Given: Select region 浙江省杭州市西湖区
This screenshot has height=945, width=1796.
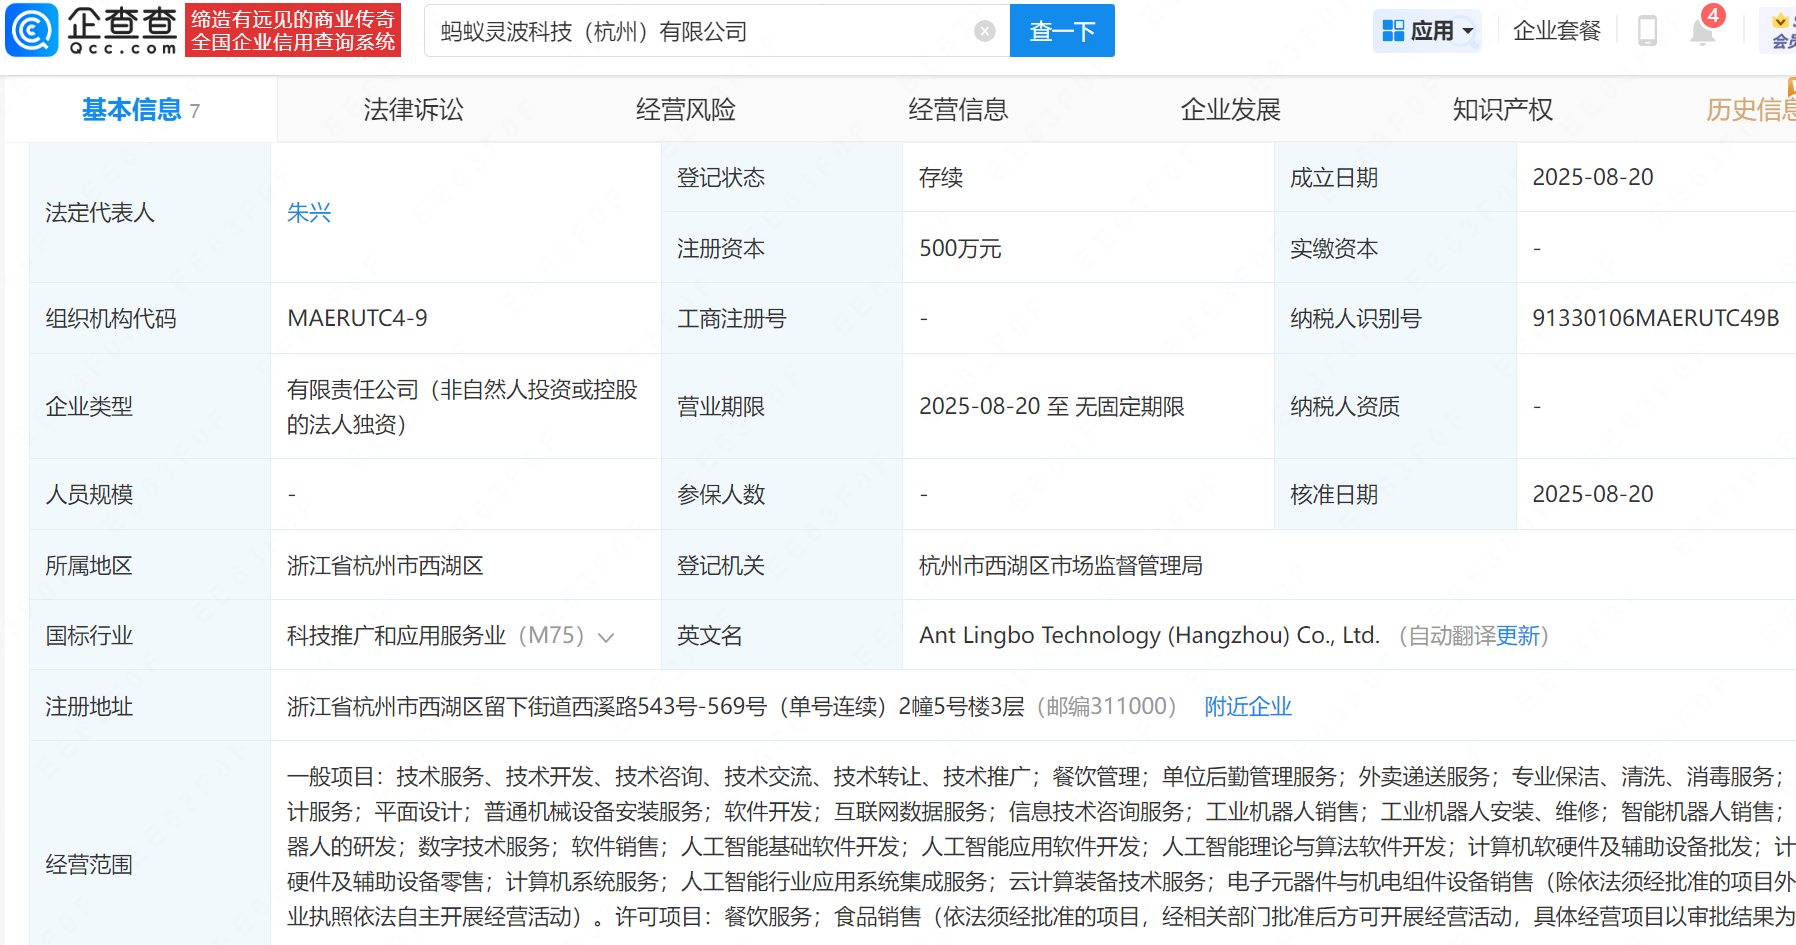Looking at the screenshot, I should coord(385,566).
